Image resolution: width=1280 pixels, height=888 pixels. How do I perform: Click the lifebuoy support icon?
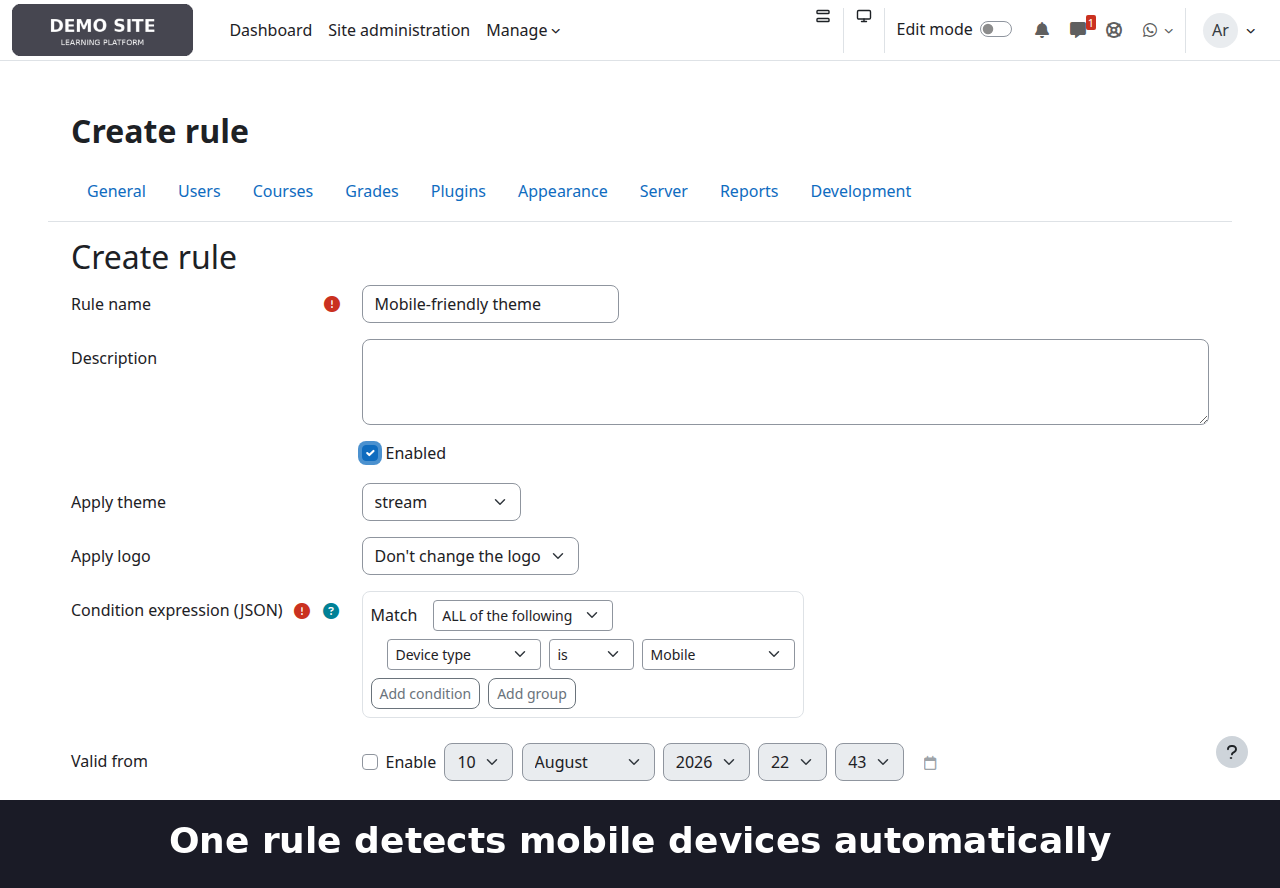point(1114,30)
